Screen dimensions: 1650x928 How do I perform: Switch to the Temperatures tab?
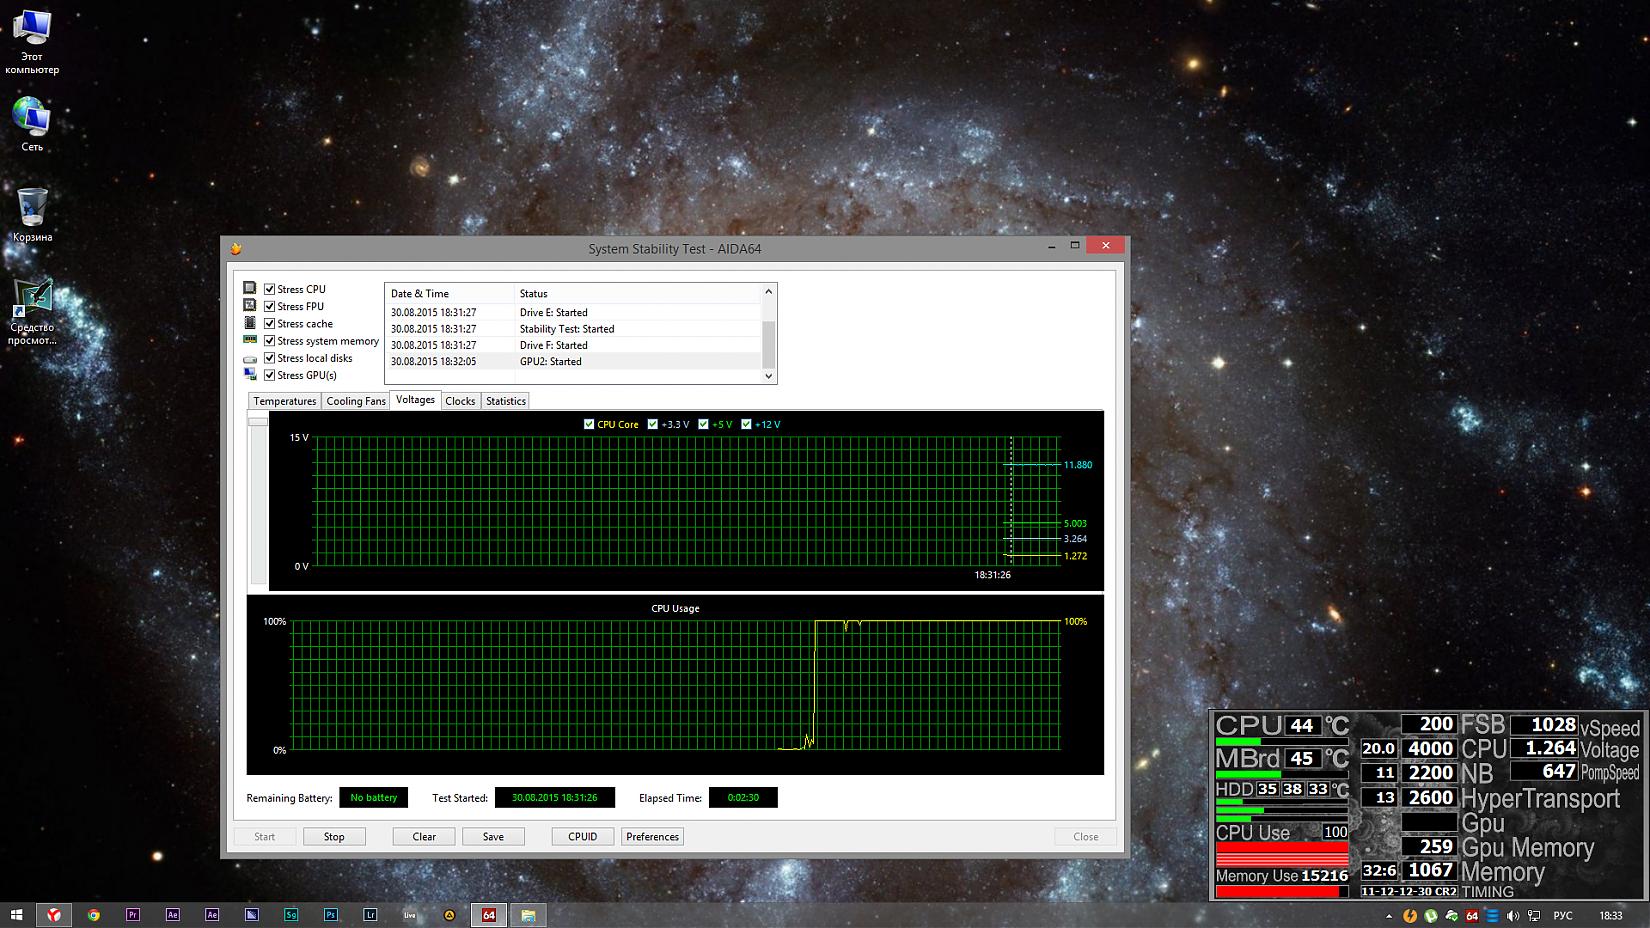click(285, 401)
